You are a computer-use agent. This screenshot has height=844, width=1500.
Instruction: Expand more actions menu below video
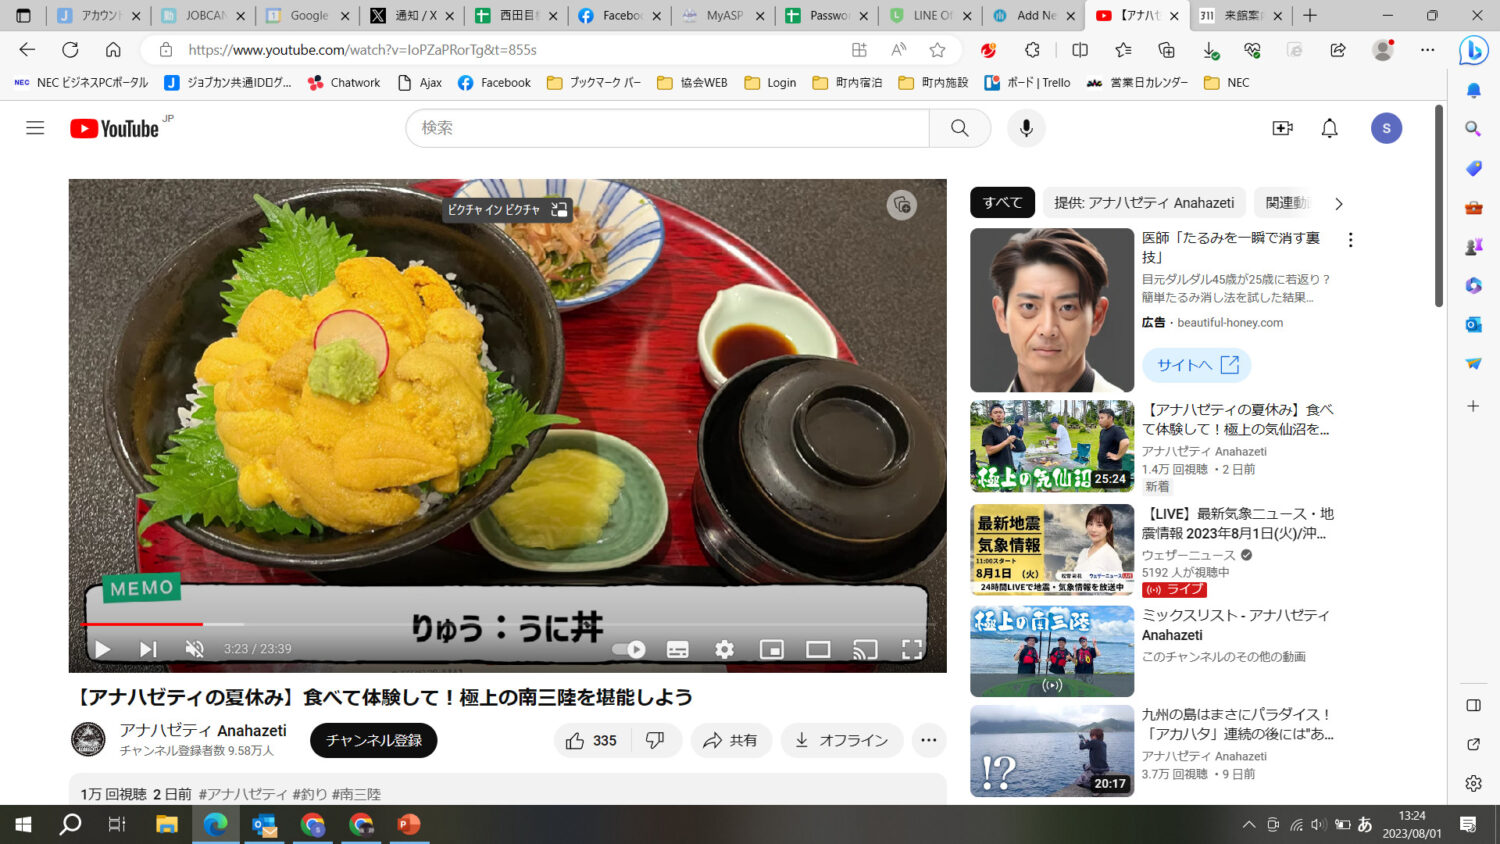click(928, 740)
